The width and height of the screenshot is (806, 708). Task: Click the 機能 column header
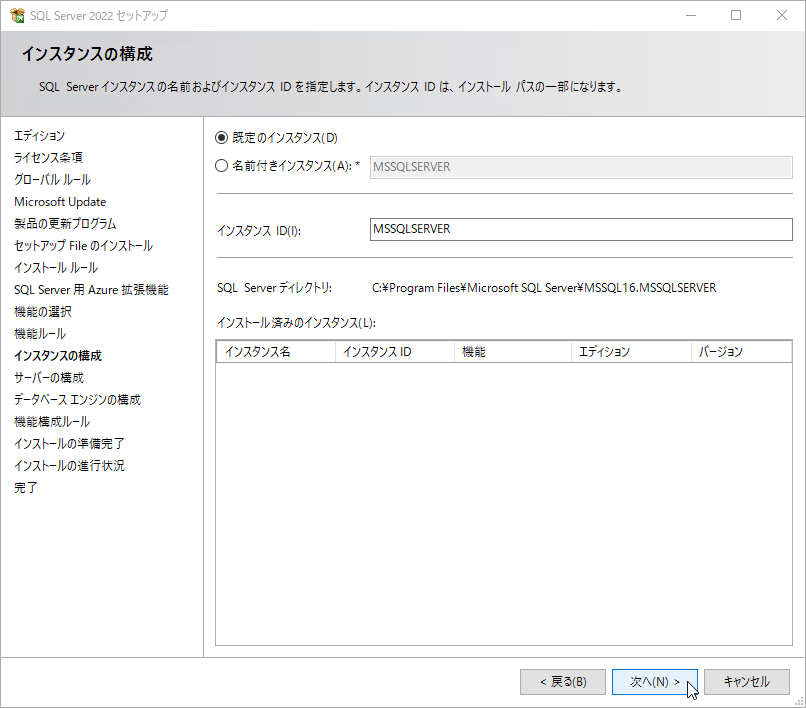click(x=511, y=352)
